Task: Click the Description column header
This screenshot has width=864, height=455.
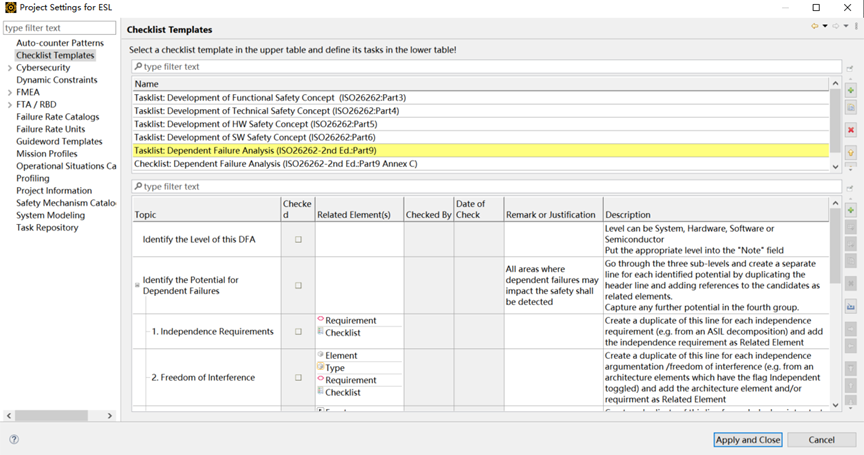Action: click(x=716, y=209)
